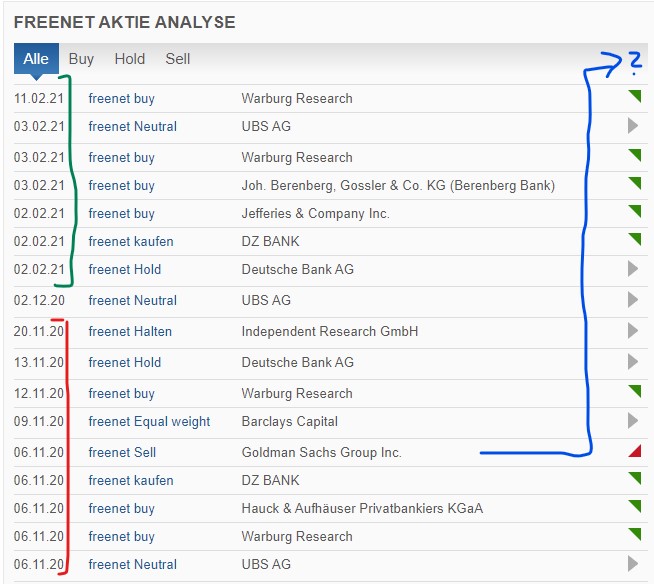Viewport: 654px width, 584px height.
Task: Open freenet kaufen link dated 06.11.20
Action: (131, 481)
